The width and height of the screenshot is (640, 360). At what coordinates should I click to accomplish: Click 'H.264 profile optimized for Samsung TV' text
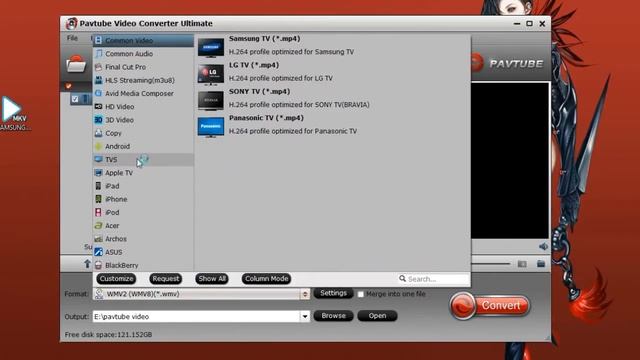[x=291, y=52]
